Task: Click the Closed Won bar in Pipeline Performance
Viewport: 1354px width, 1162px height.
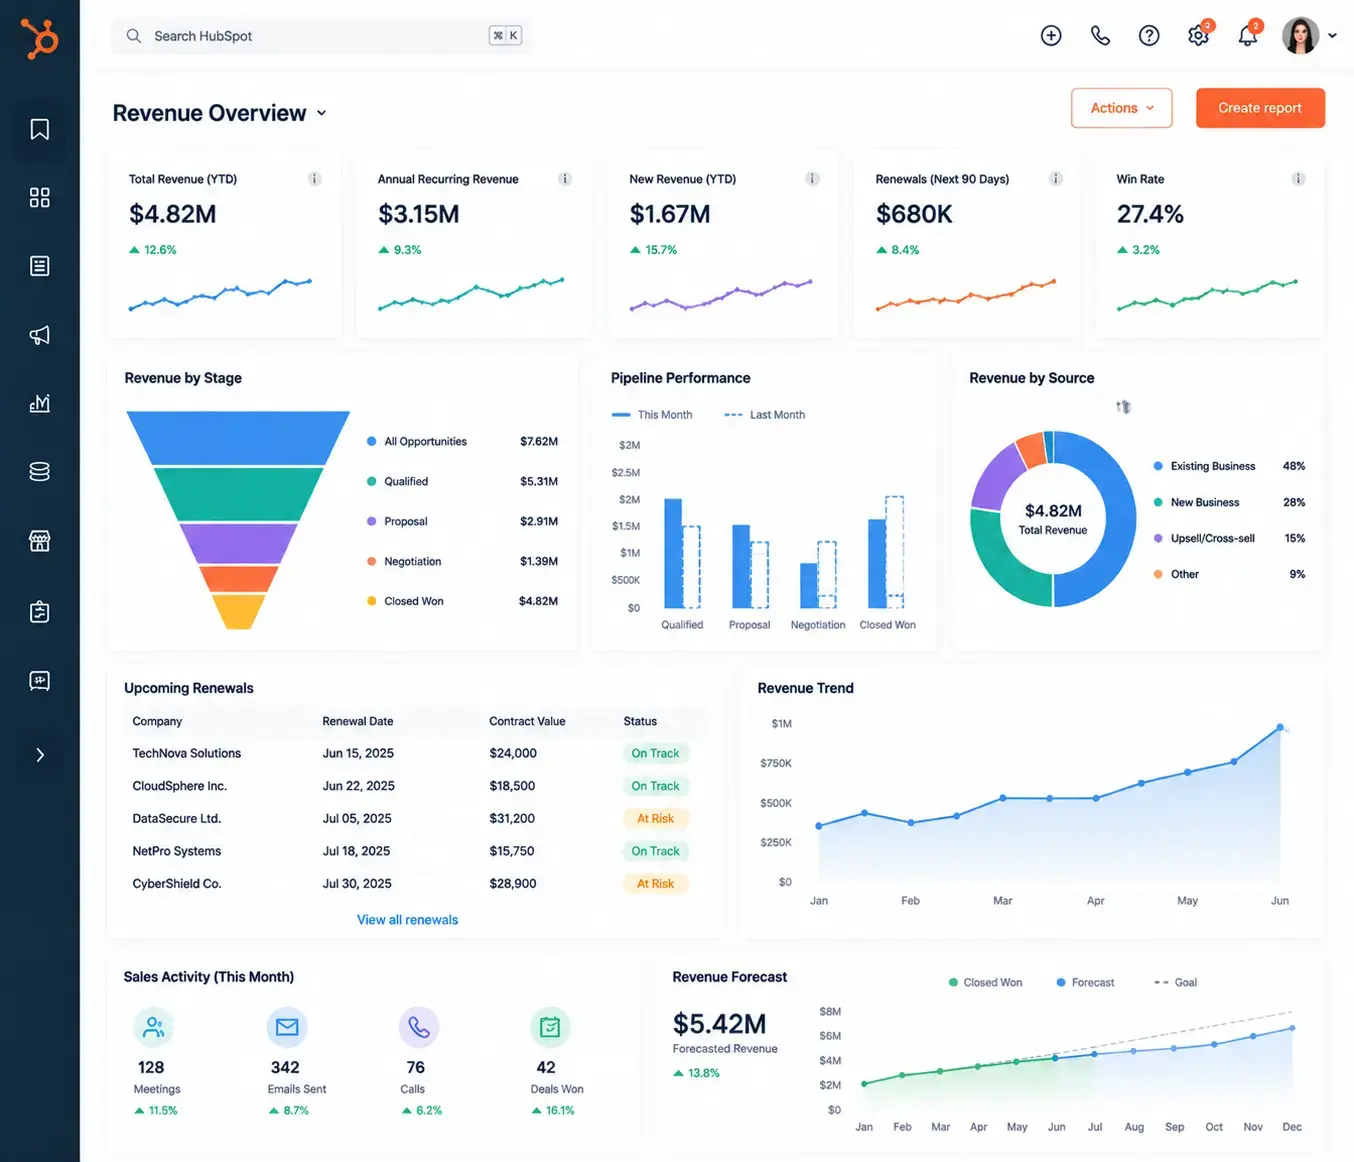Action: click(876, 563)
